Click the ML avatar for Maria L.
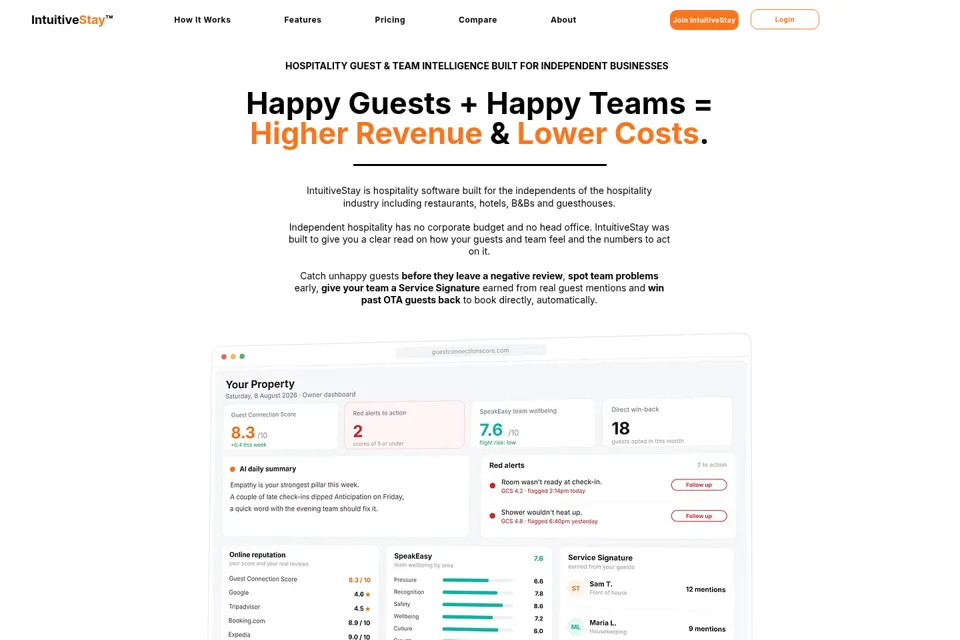The width and height of the screenshot is (960, 640). point(576,627)
